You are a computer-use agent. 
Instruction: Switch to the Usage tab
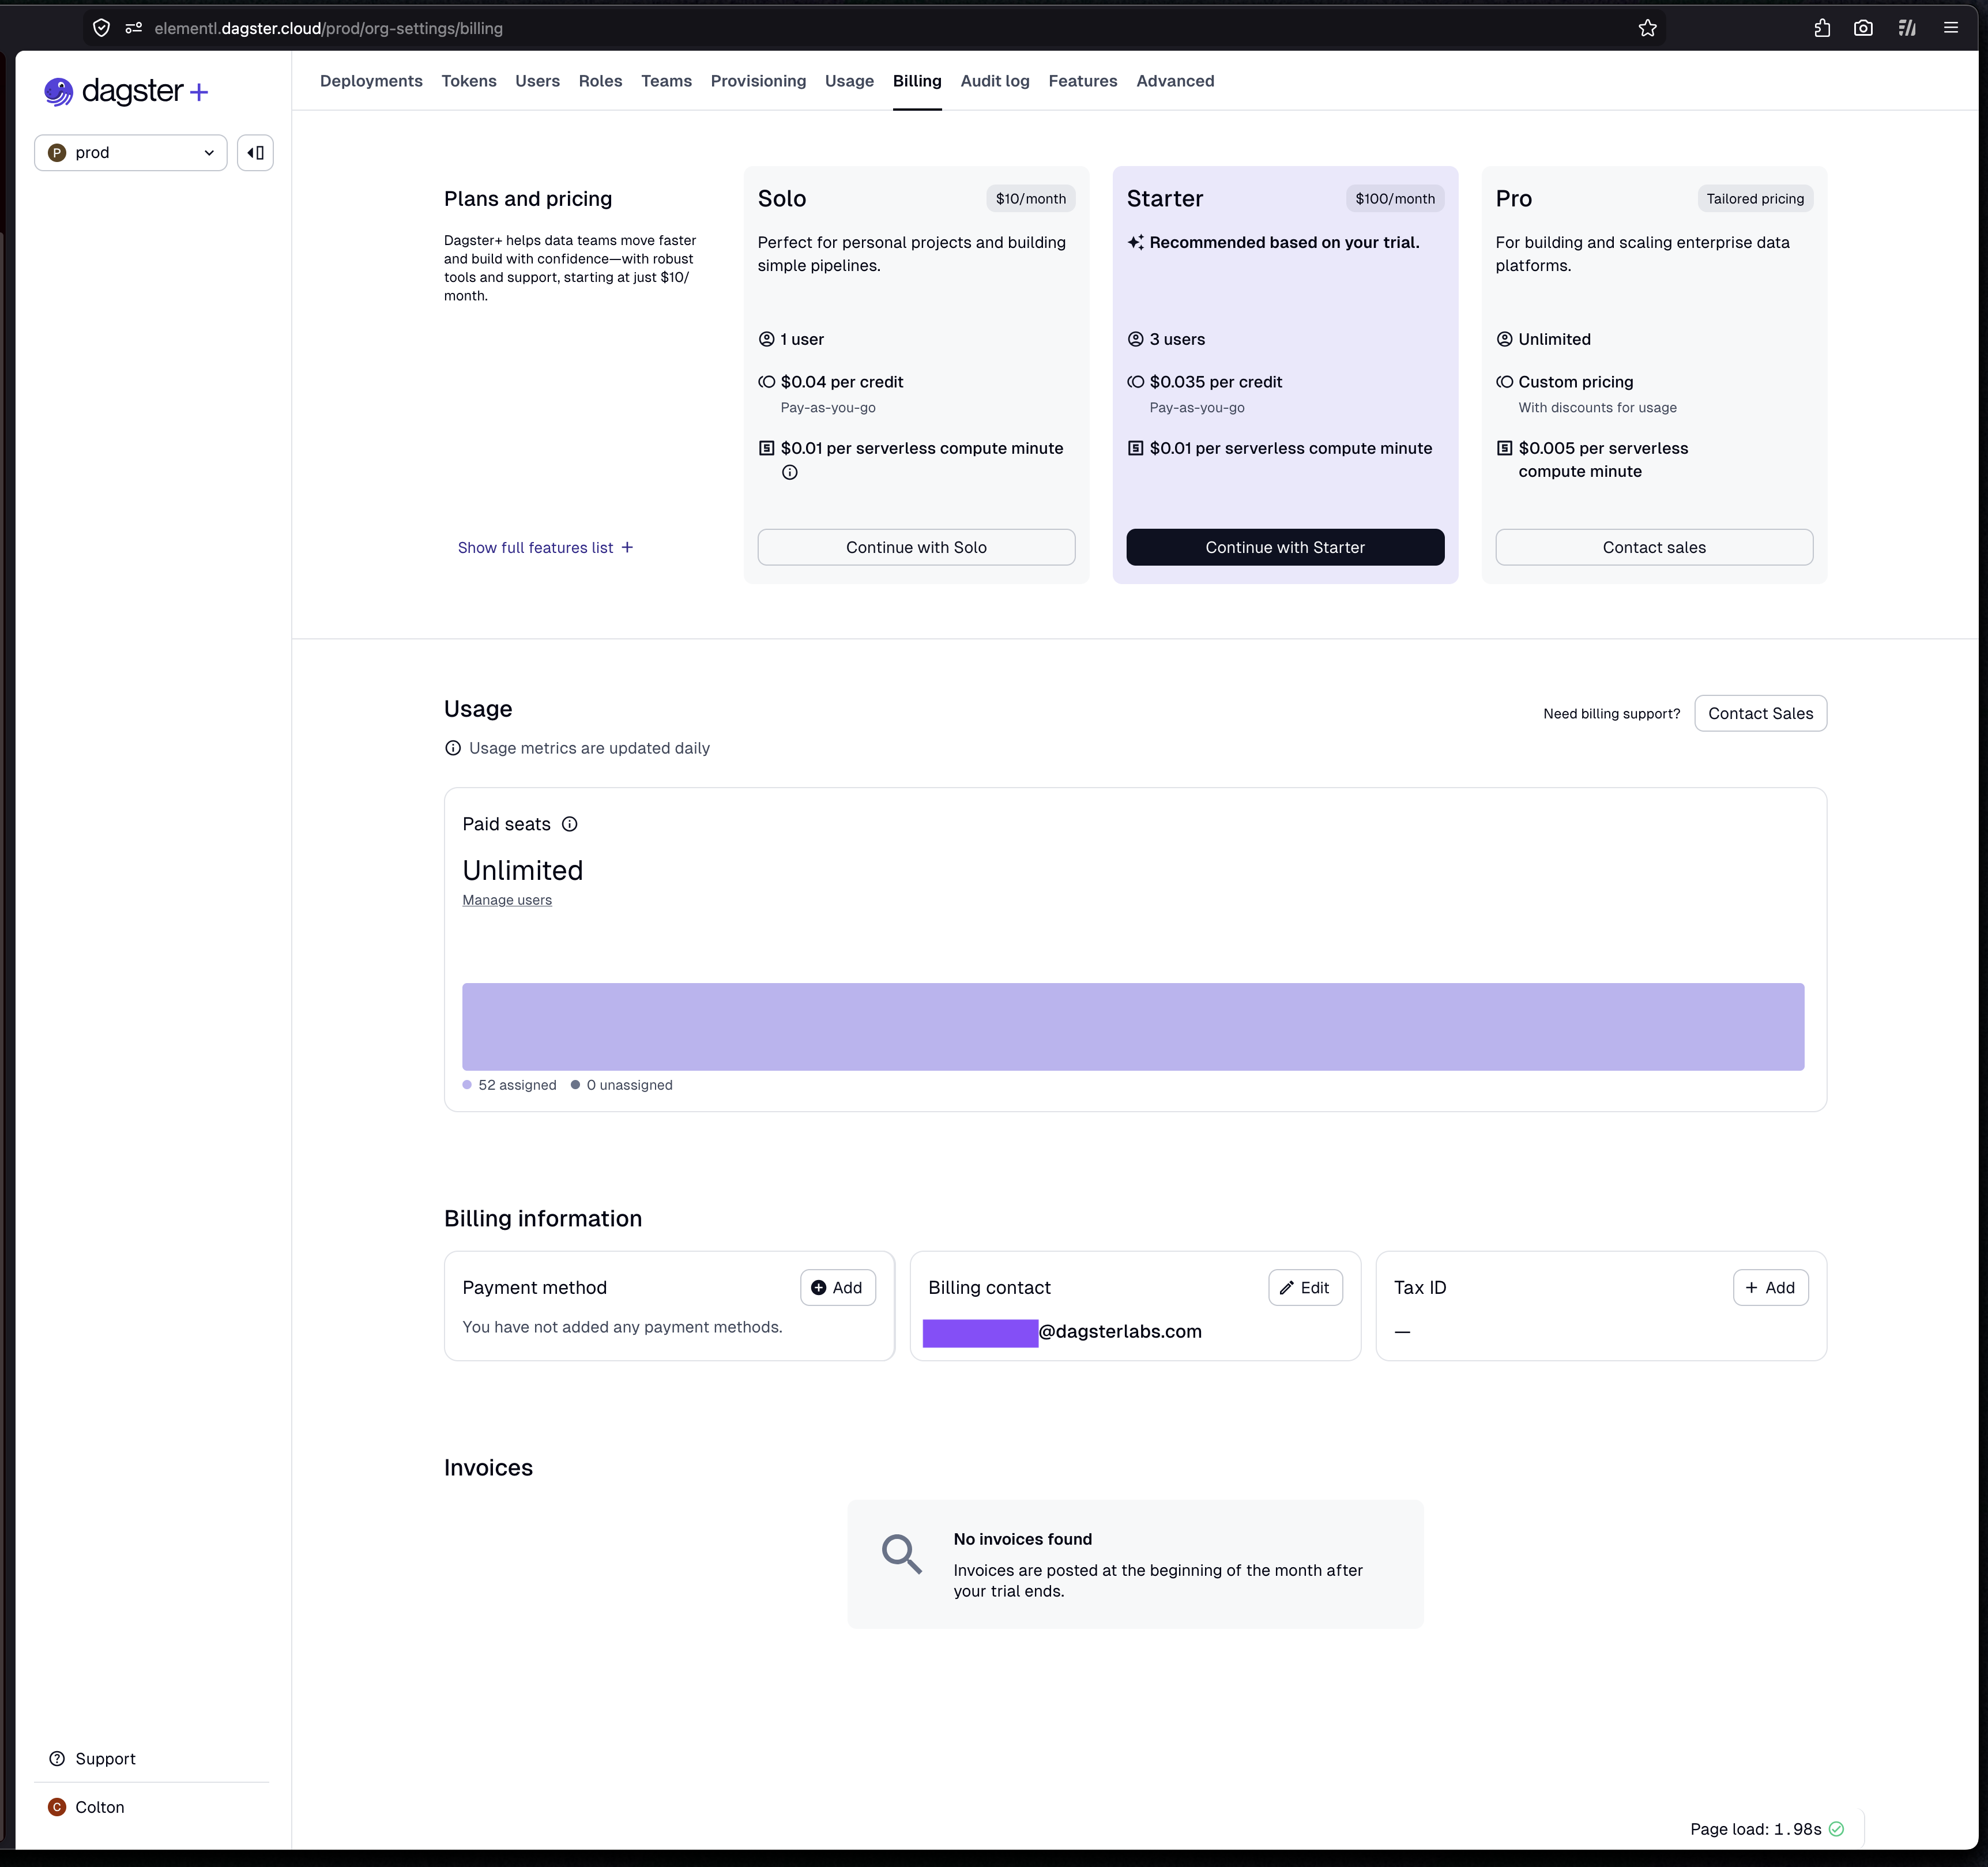coord(849,81)
